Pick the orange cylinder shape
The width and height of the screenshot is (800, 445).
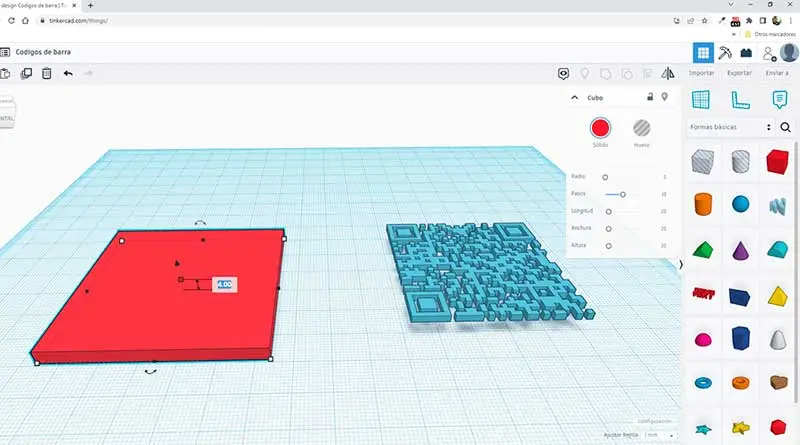(x=703, y=204)
